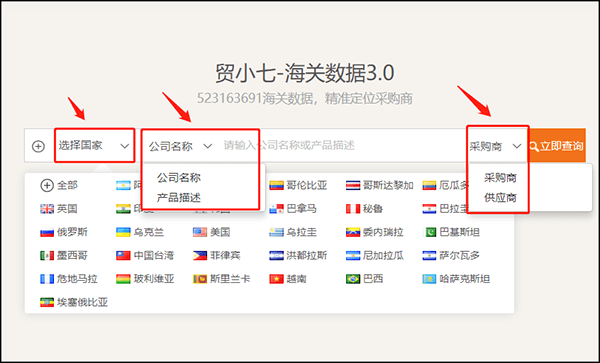Screen dimensions: 600x363
Task: Select country 危地马拉
Action: pyautogui.click(x=69, y=279)
